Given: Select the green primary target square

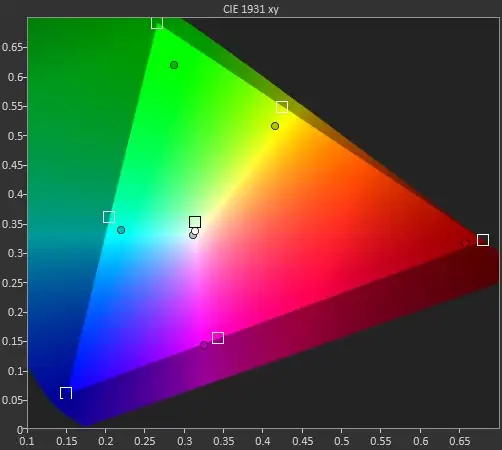Looking at the screenshot, I should click(x=157, y=23).
